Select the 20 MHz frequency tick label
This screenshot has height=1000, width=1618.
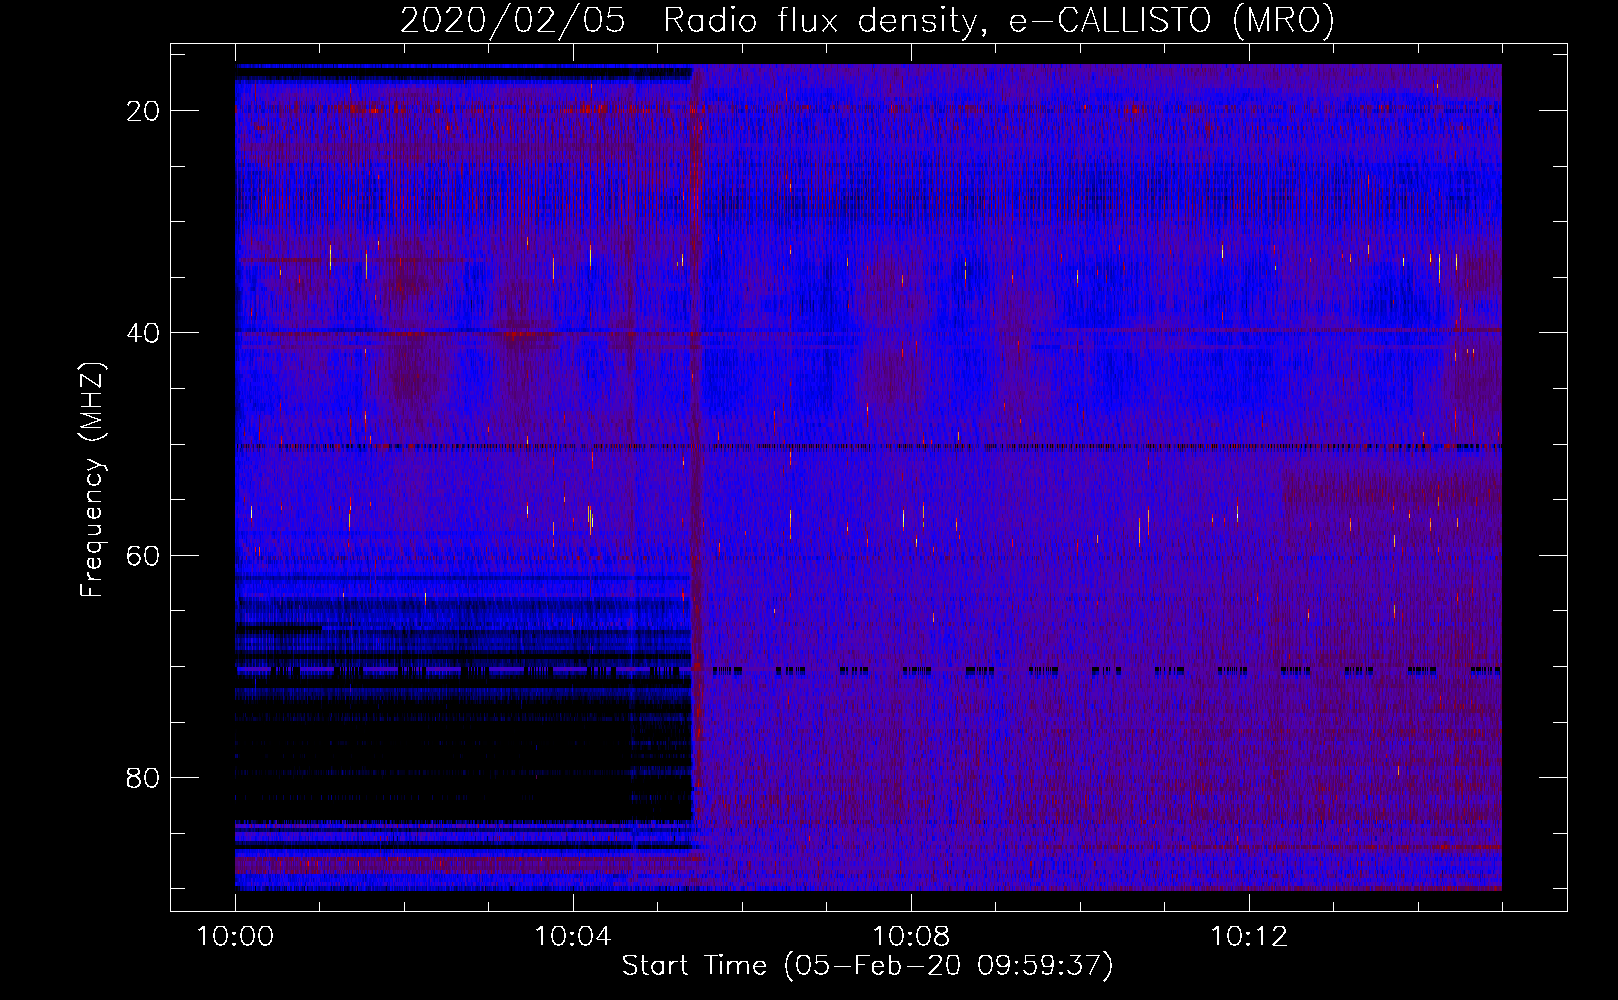click(x=144, y=111)
